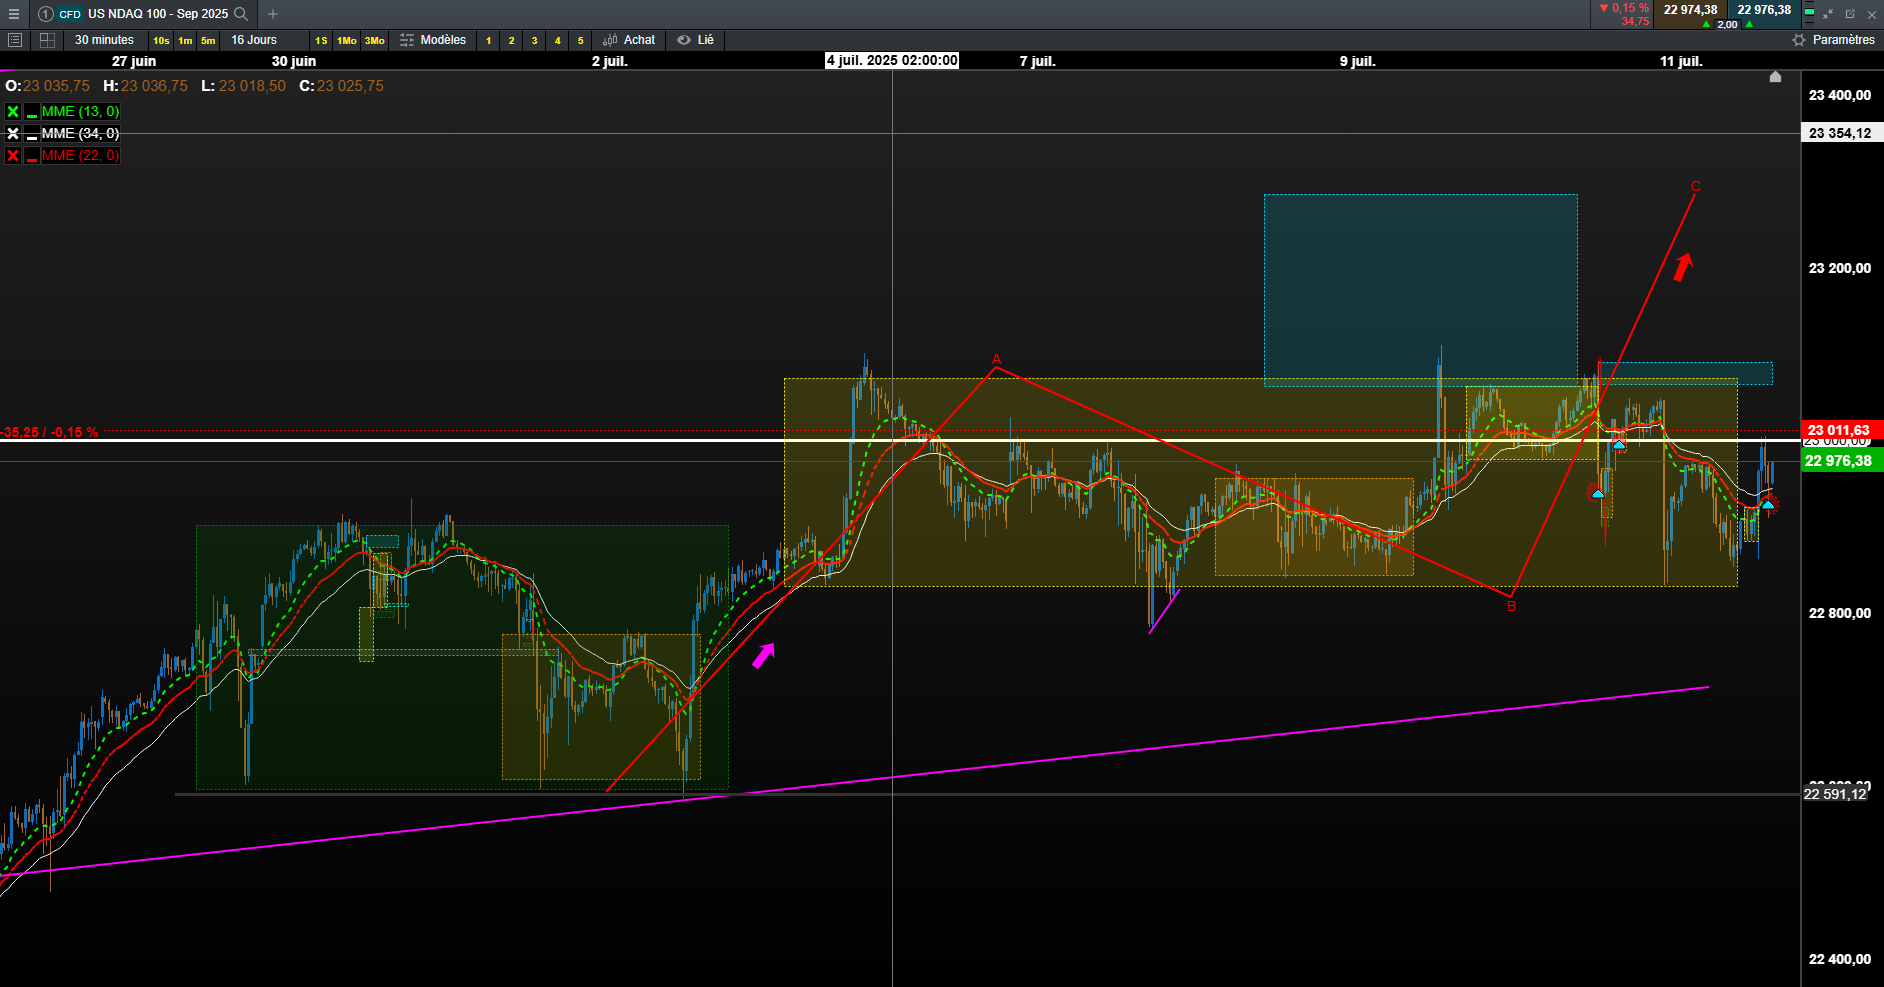Click the 22 800,00 price scale label
This screenshot has height=987, width=1884.
click(x=1840, y=613)
